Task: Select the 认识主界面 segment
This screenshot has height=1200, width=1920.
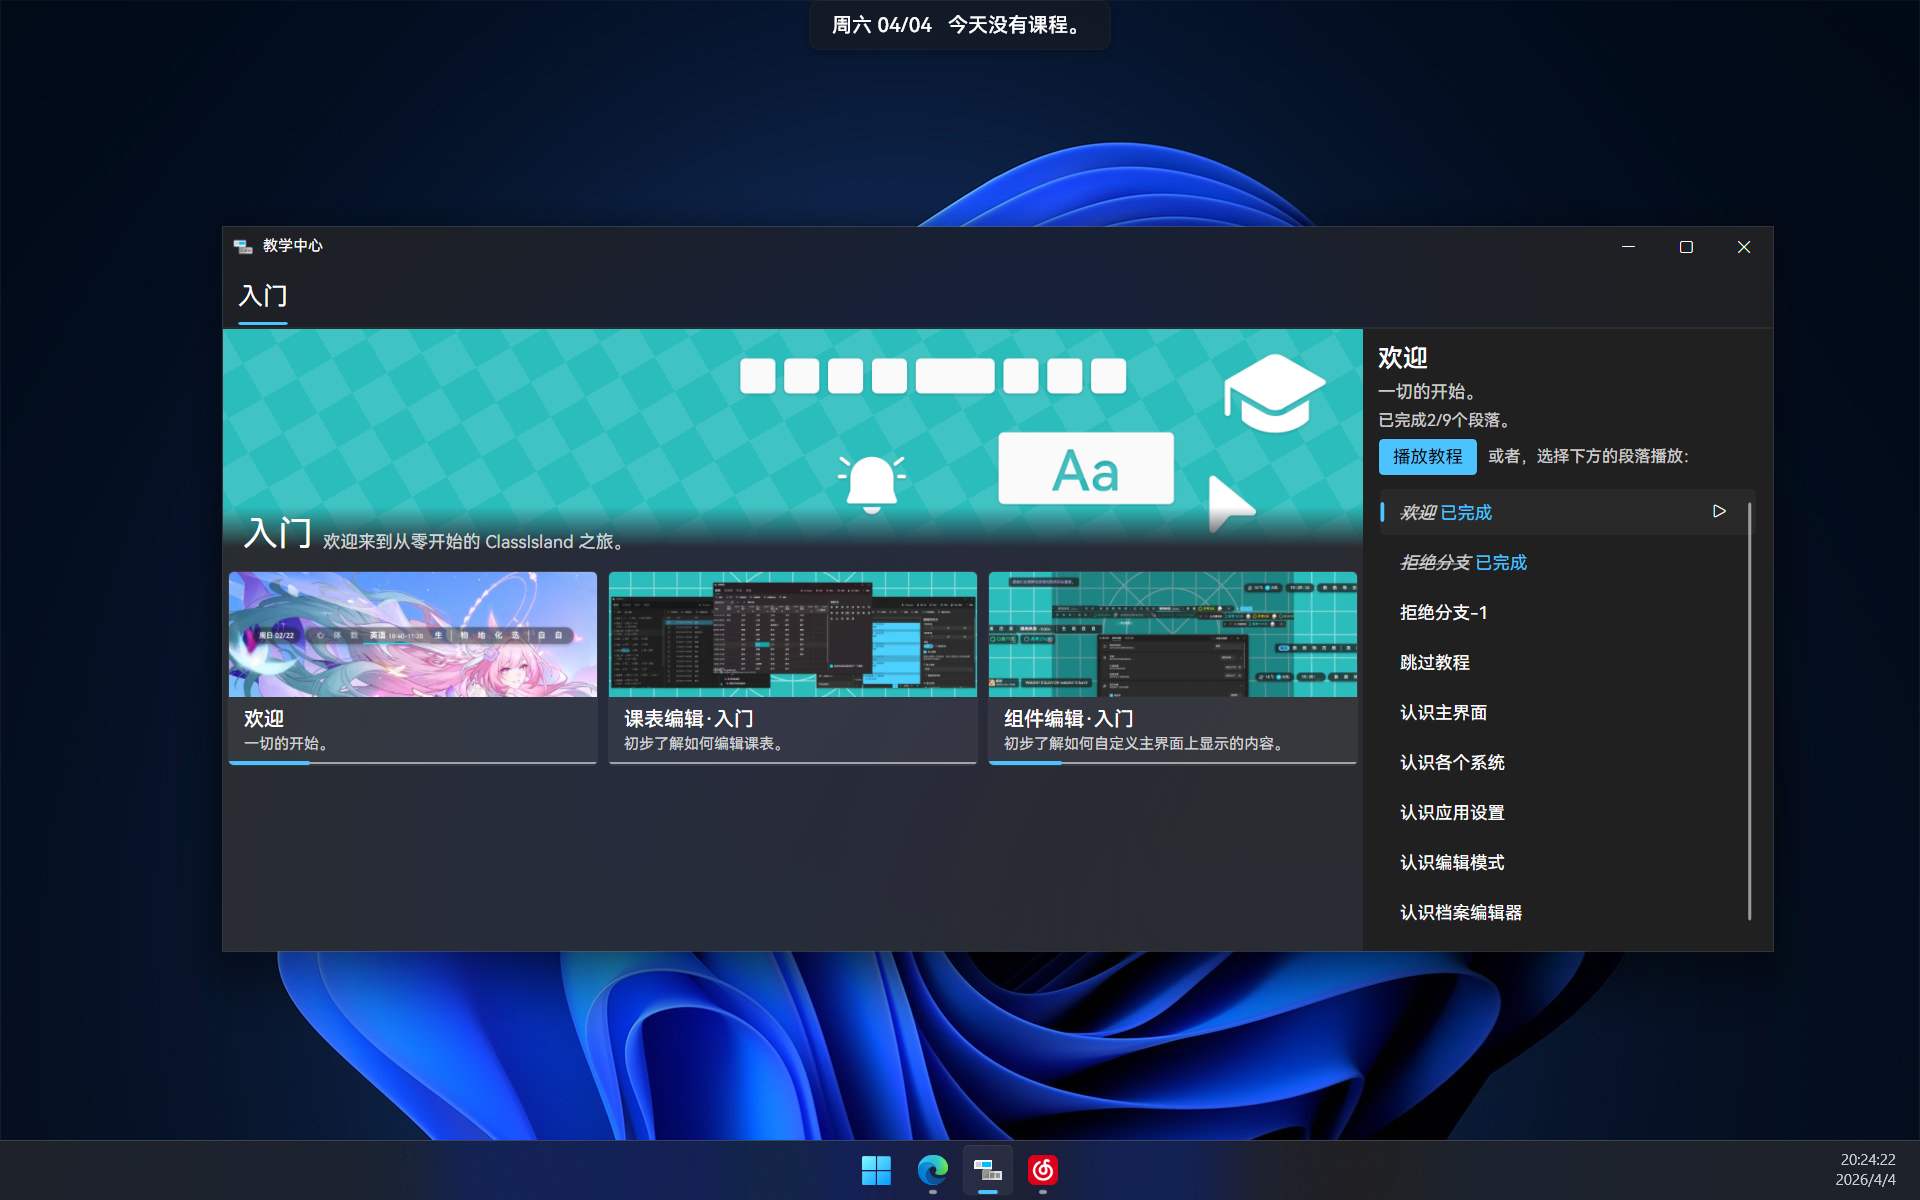Action: click(x=1443, y=712)
